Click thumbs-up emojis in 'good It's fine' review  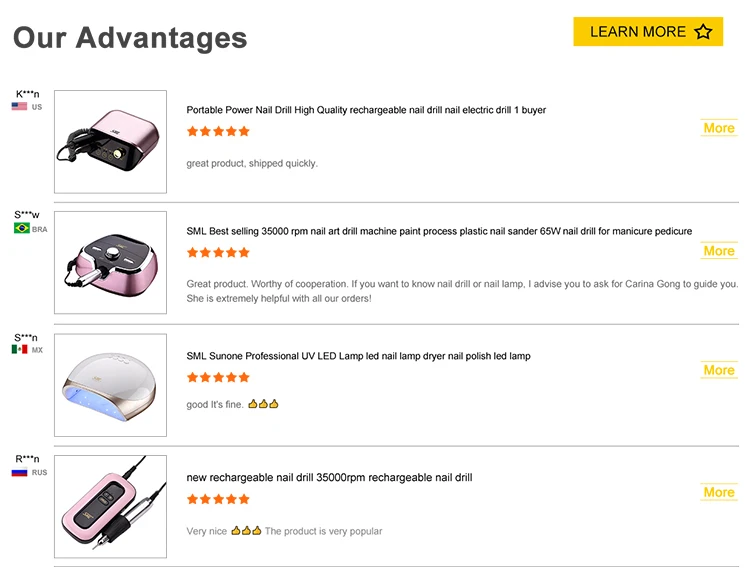pyautogui.click(x=263, y=404)
